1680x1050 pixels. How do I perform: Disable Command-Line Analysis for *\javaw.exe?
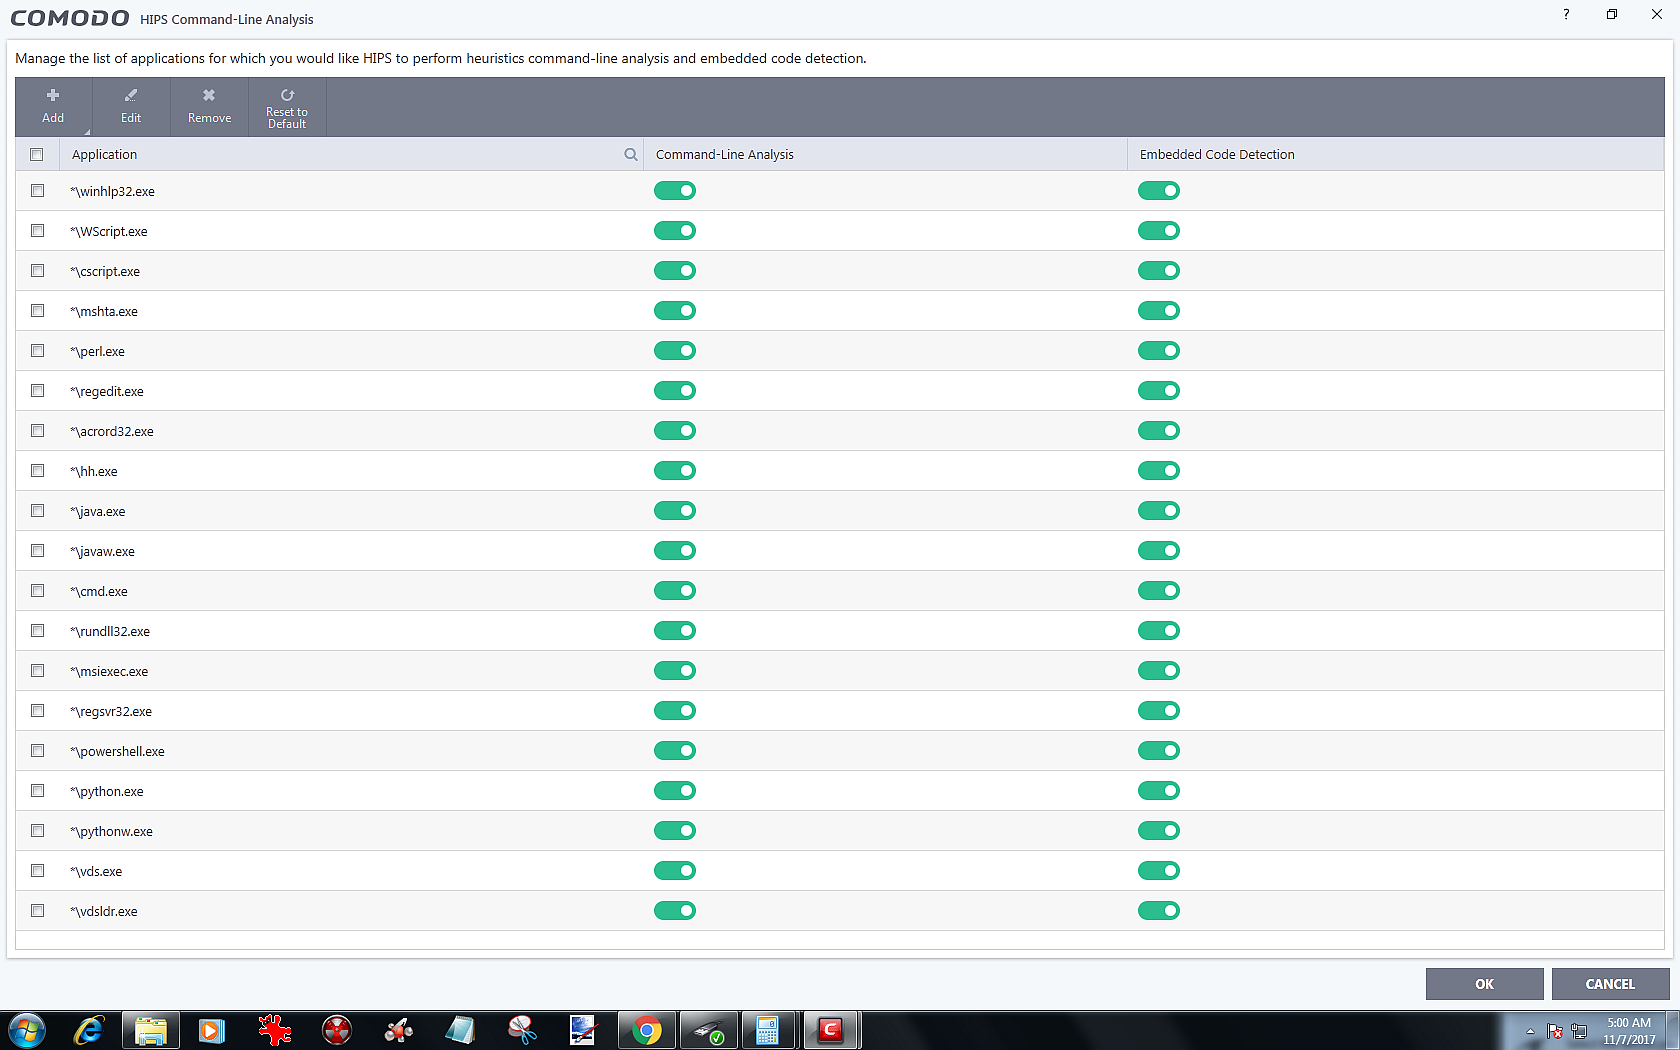point(675,551)
